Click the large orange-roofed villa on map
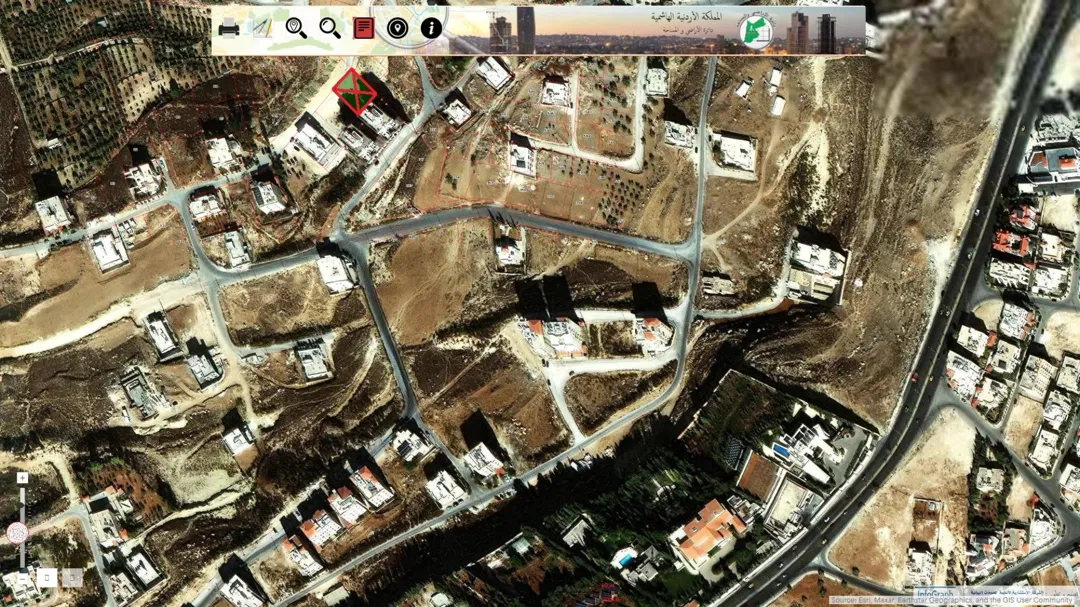 point(707,531)
